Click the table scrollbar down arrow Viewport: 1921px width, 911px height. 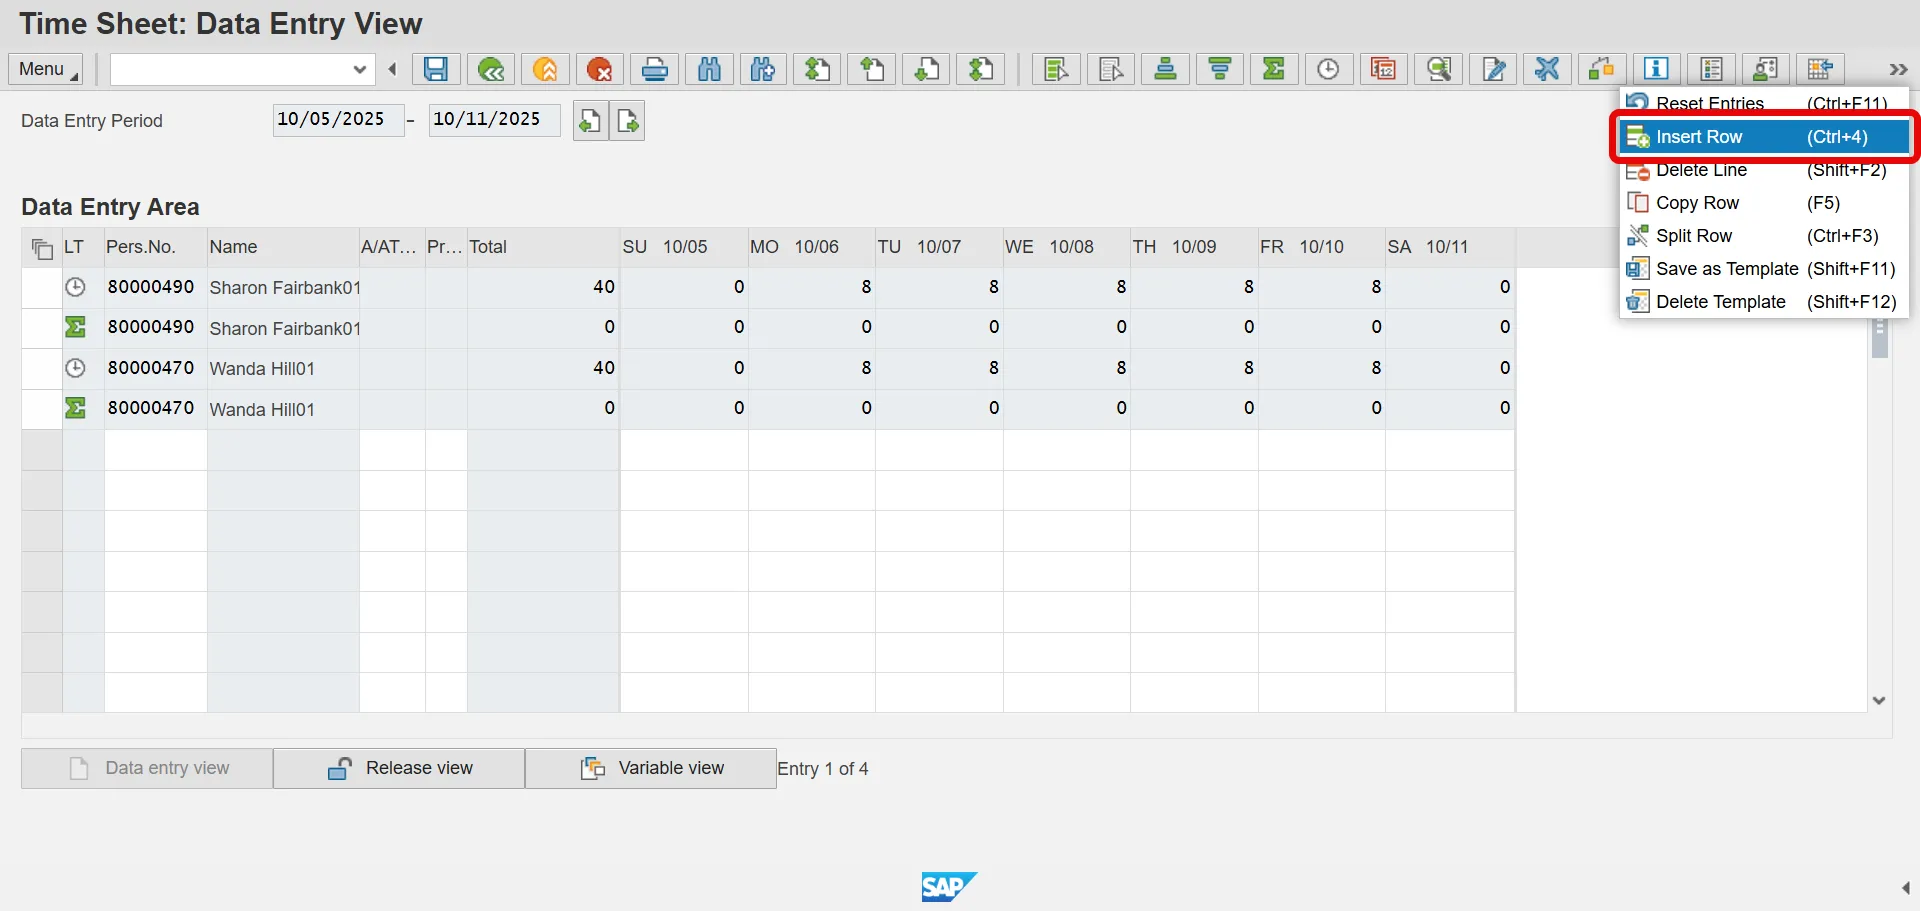click(x=1879, y=701)
